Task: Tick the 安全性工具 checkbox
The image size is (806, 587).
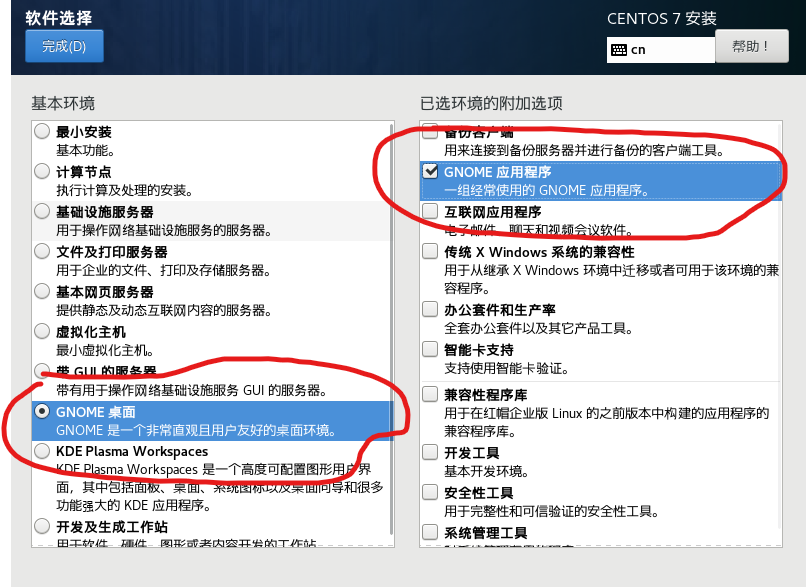Action: [430, 492]
